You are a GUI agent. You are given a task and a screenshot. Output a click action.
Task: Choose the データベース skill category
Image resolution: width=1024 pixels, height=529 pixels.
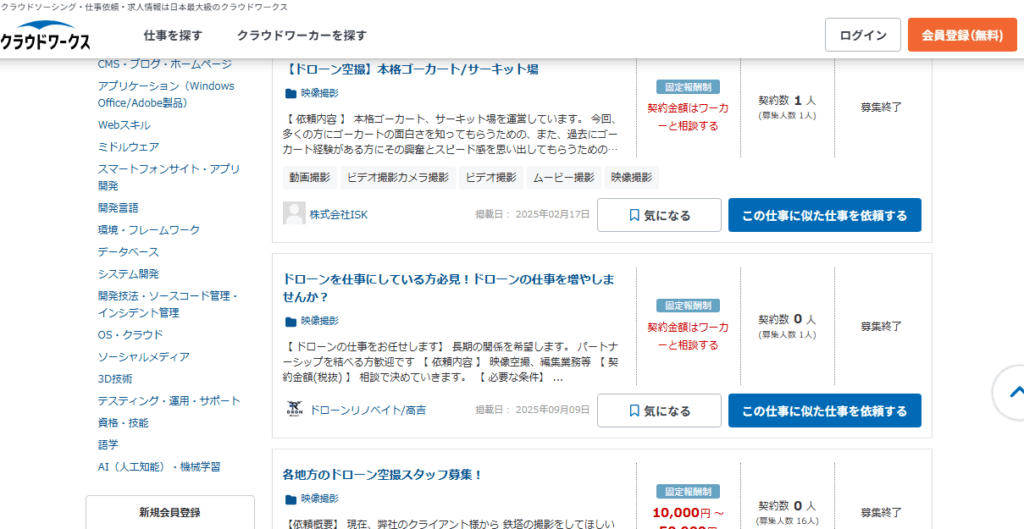(128, 252)
